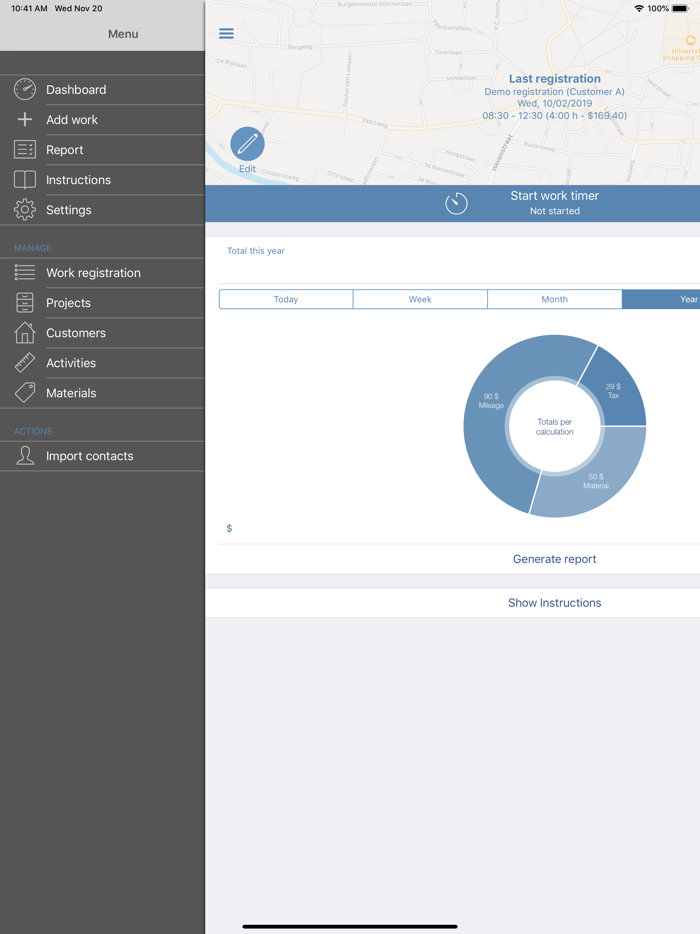Click Demo registration (Customer A) text

(x=555, y=92)
